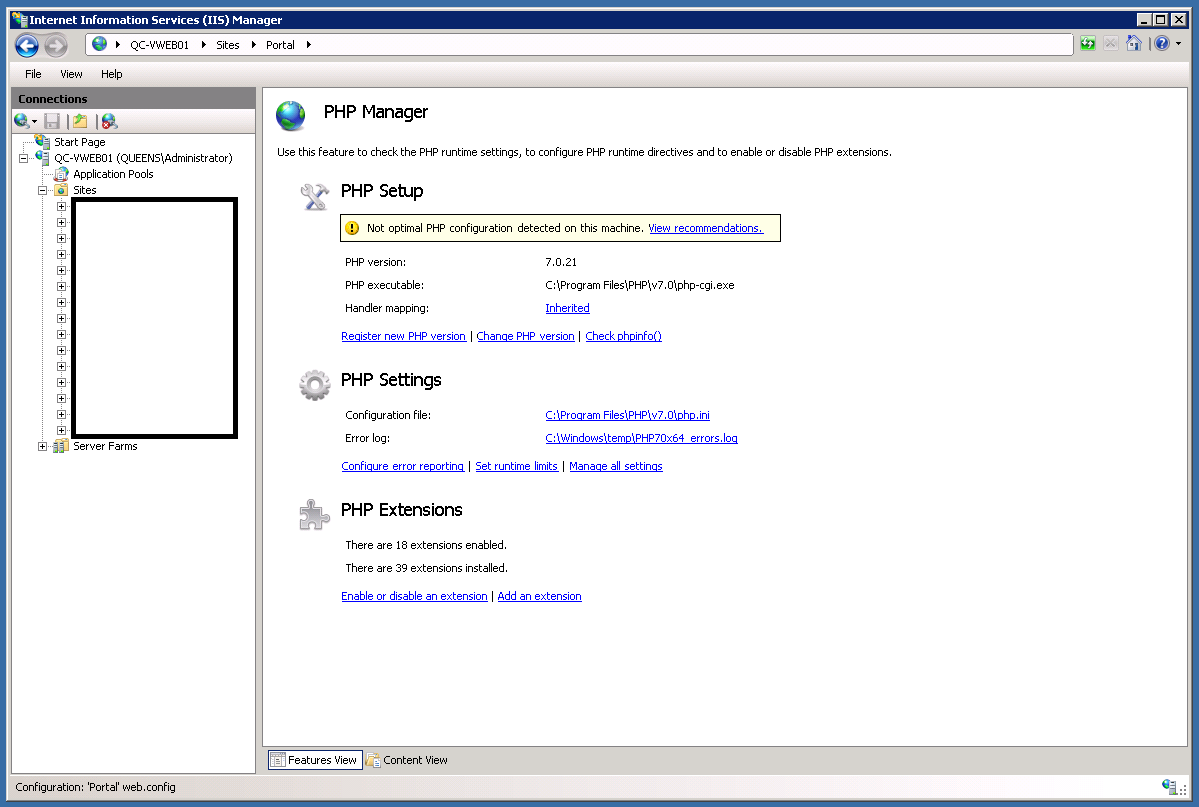Open the Help question mark icon
Screen dimensions: 1199x807
point(1162,44)
